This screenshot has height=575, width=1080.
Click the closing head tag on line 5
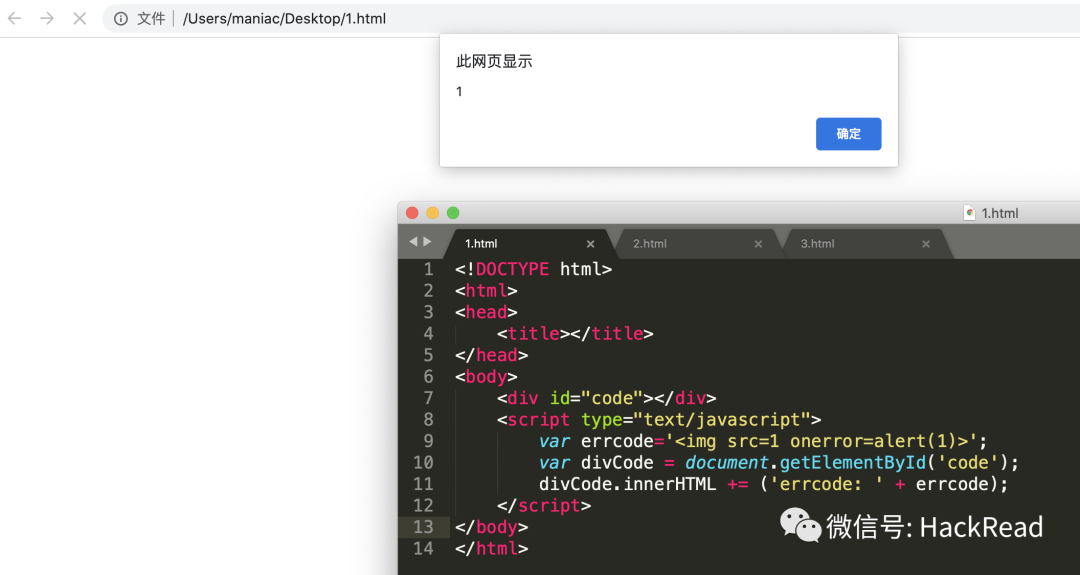pyautogui.click(x=492, y=355)
